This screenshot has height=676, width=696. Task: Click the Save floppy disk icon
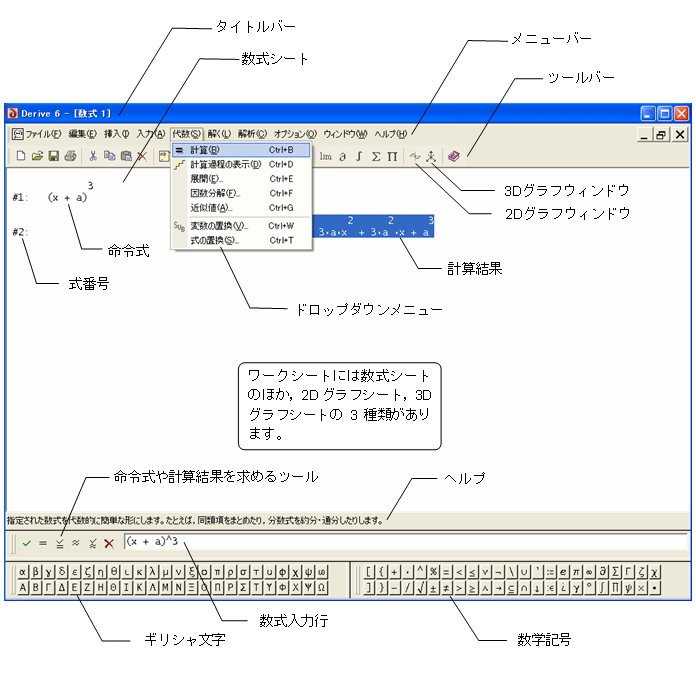(54, 156)
